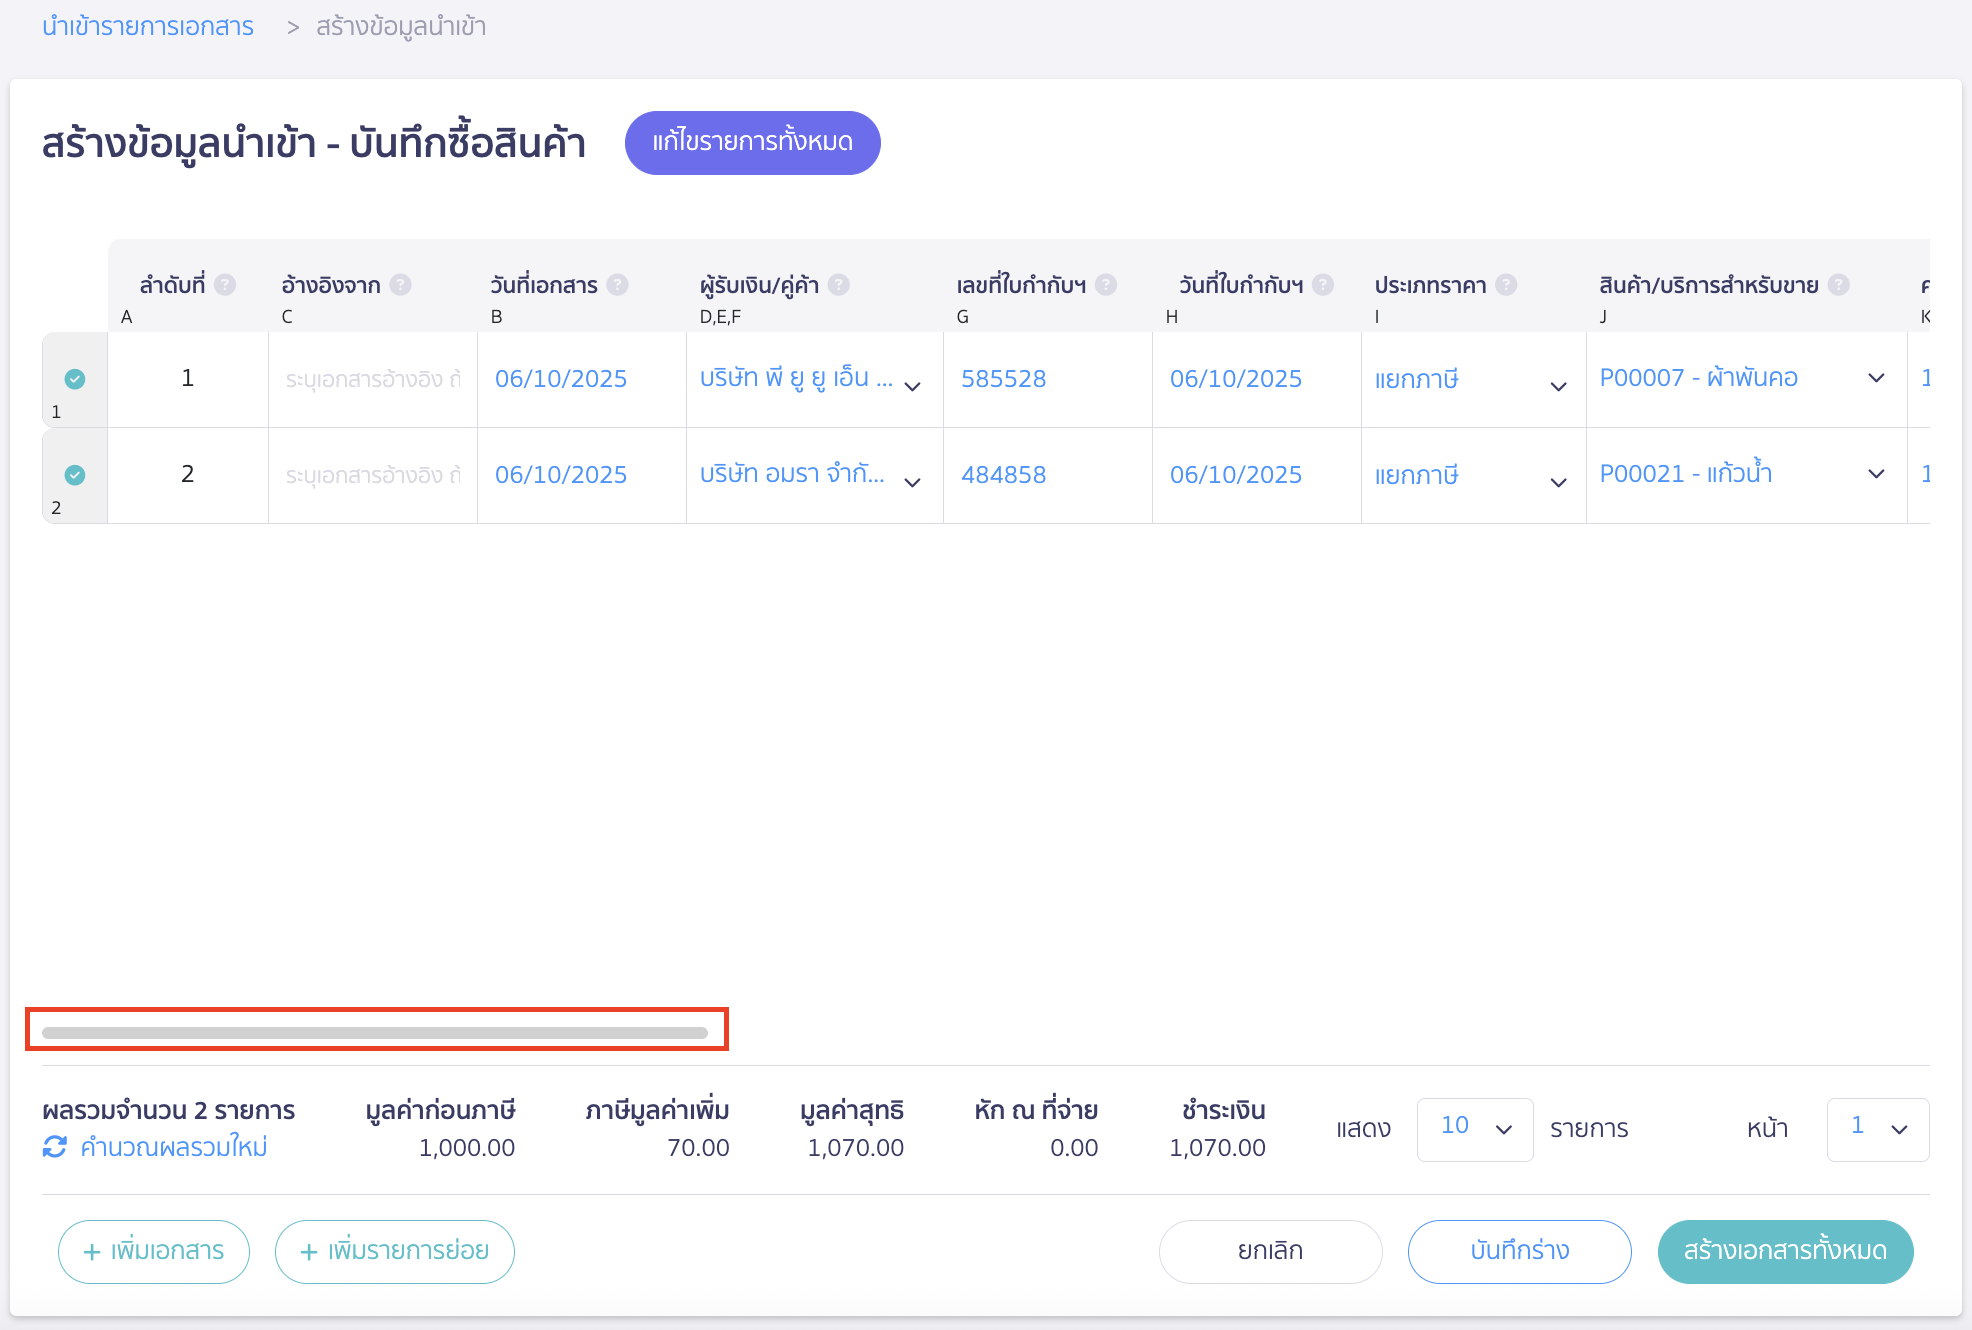Toggle the check mark on row 2
The width and height of the screenshot is (1972, 1330).
(75, 475)
